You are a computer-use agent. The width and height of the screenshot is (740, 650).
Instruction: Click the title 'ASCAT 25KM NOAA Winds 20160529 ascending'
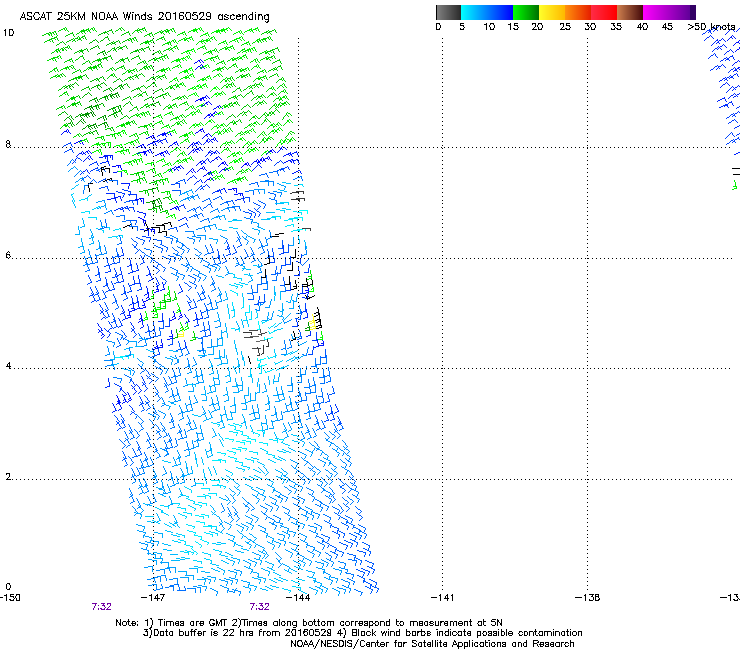click(144, 17)
